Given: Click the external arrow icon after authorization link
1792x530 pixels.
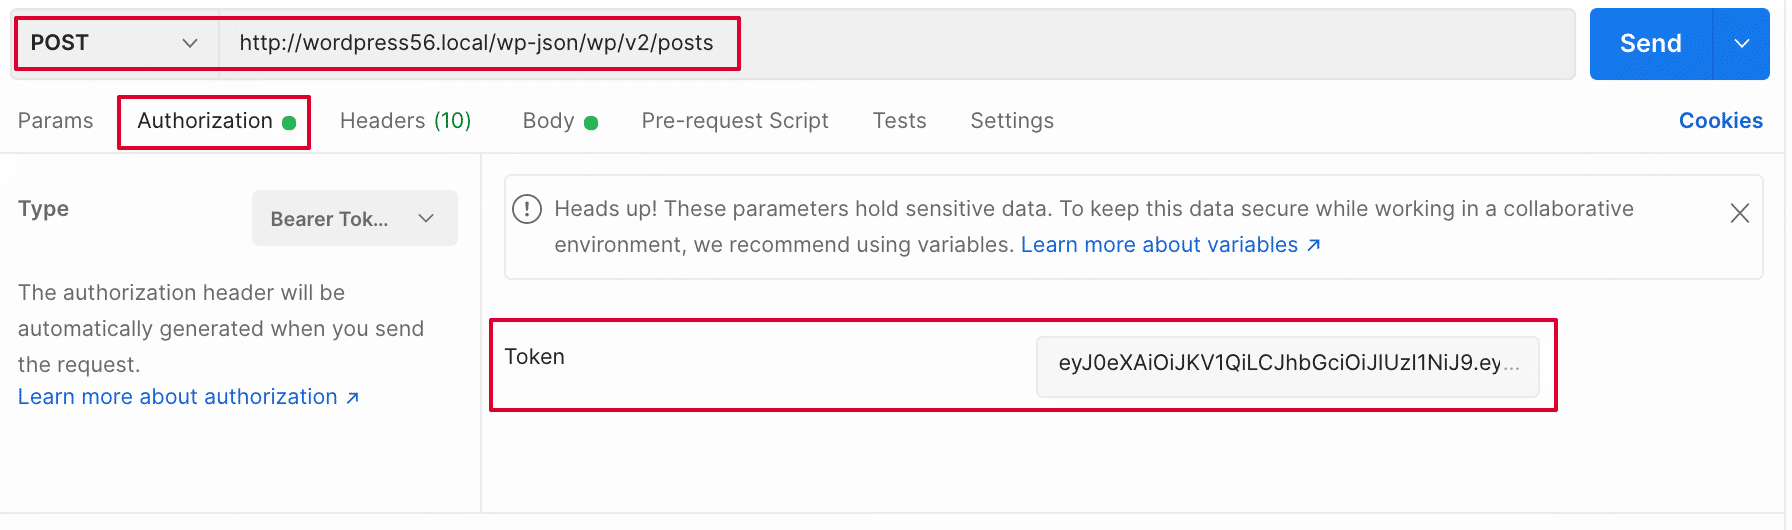Looking at the screenshot, I should [x=352, y=398].
